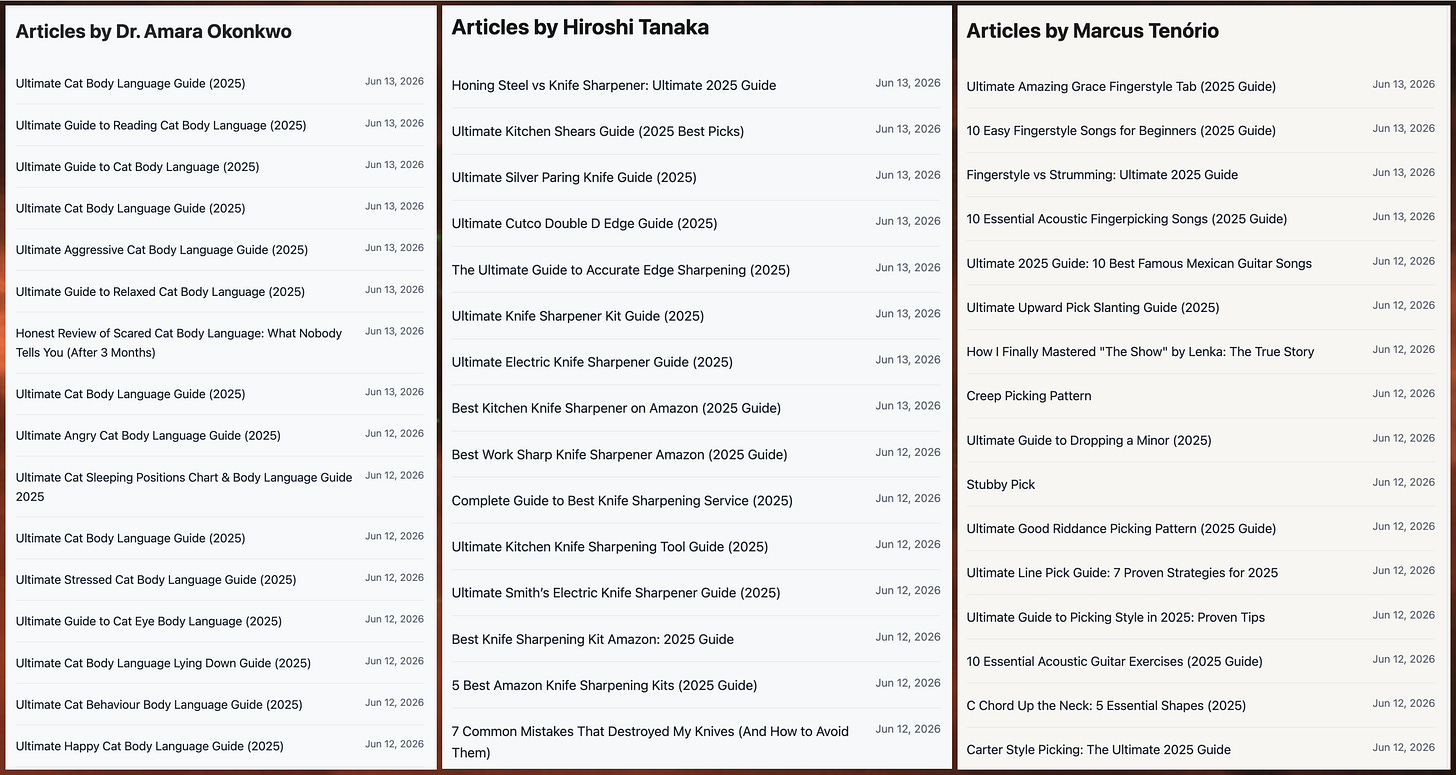
Task: Open the 'Creep Picking Pattern' article
Action: pos(1029,396)
